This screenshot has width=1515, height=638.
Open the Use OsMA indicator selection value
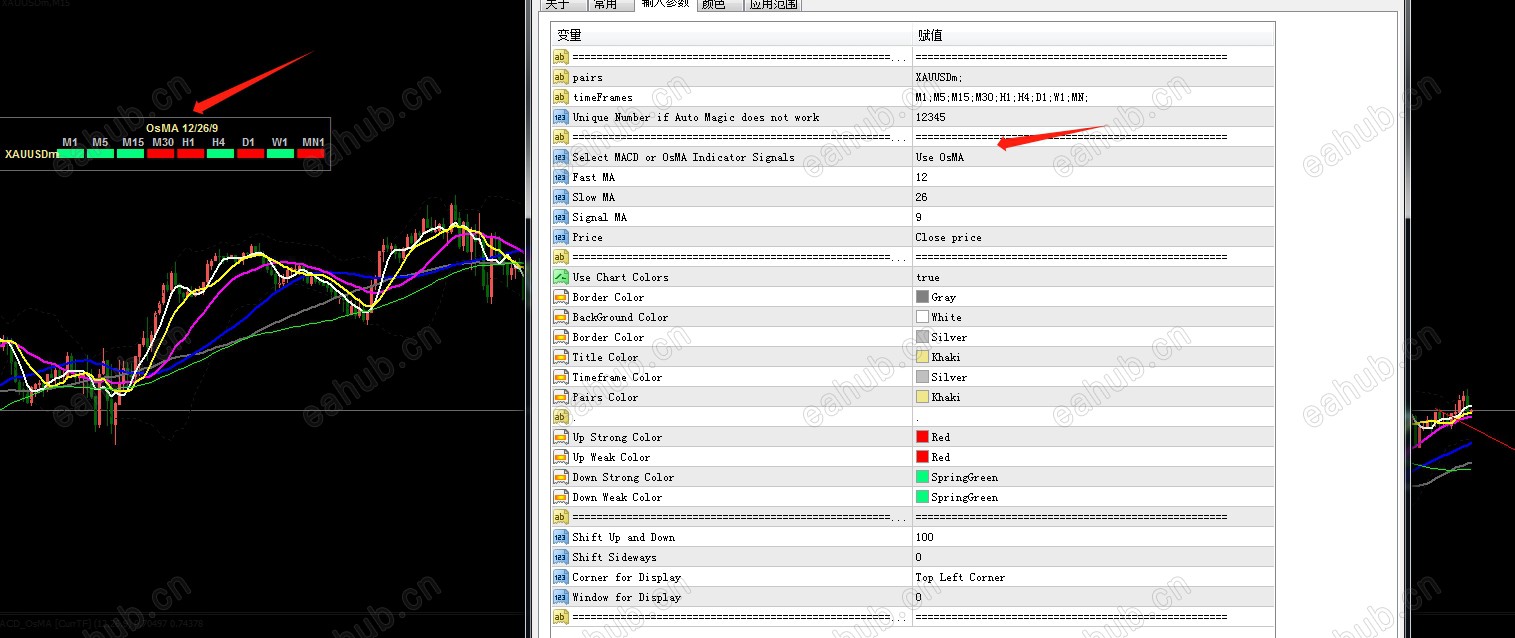pos(1093,157)
